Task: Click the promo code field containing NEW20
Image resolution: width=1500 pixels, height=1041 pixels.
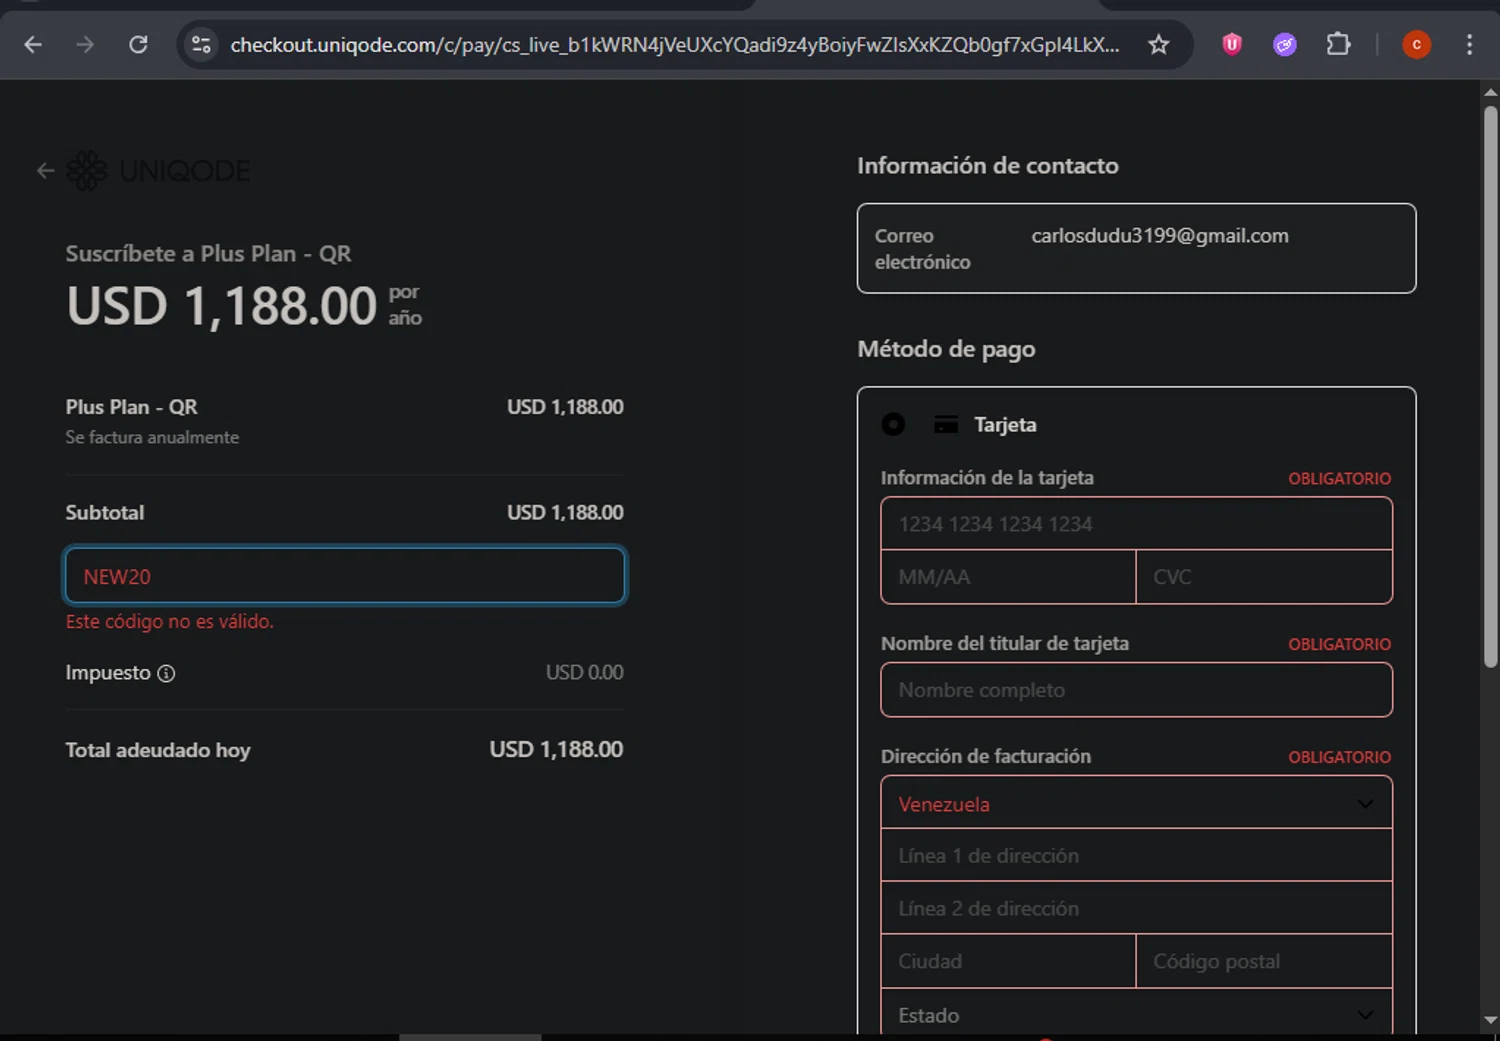Action: coord(345,576)
